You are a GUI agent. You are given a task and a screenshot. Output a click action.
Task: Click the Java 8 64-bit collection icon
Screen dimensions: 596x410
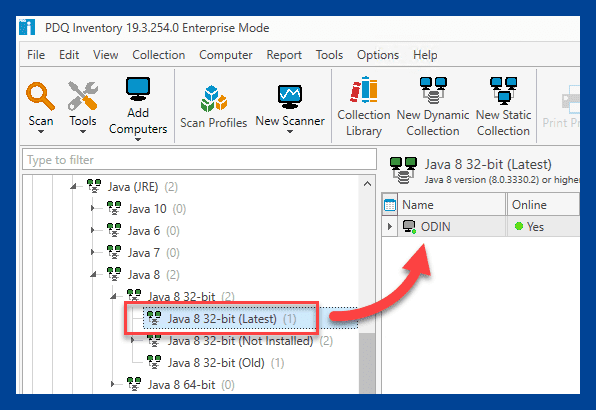click(134, 384)
